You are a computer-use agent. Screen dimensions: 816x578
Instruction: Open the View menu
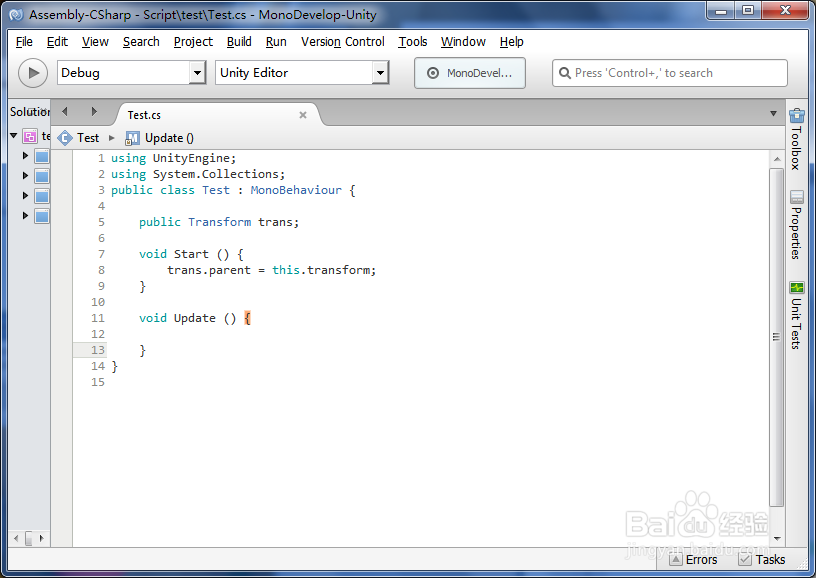(95, 42)
